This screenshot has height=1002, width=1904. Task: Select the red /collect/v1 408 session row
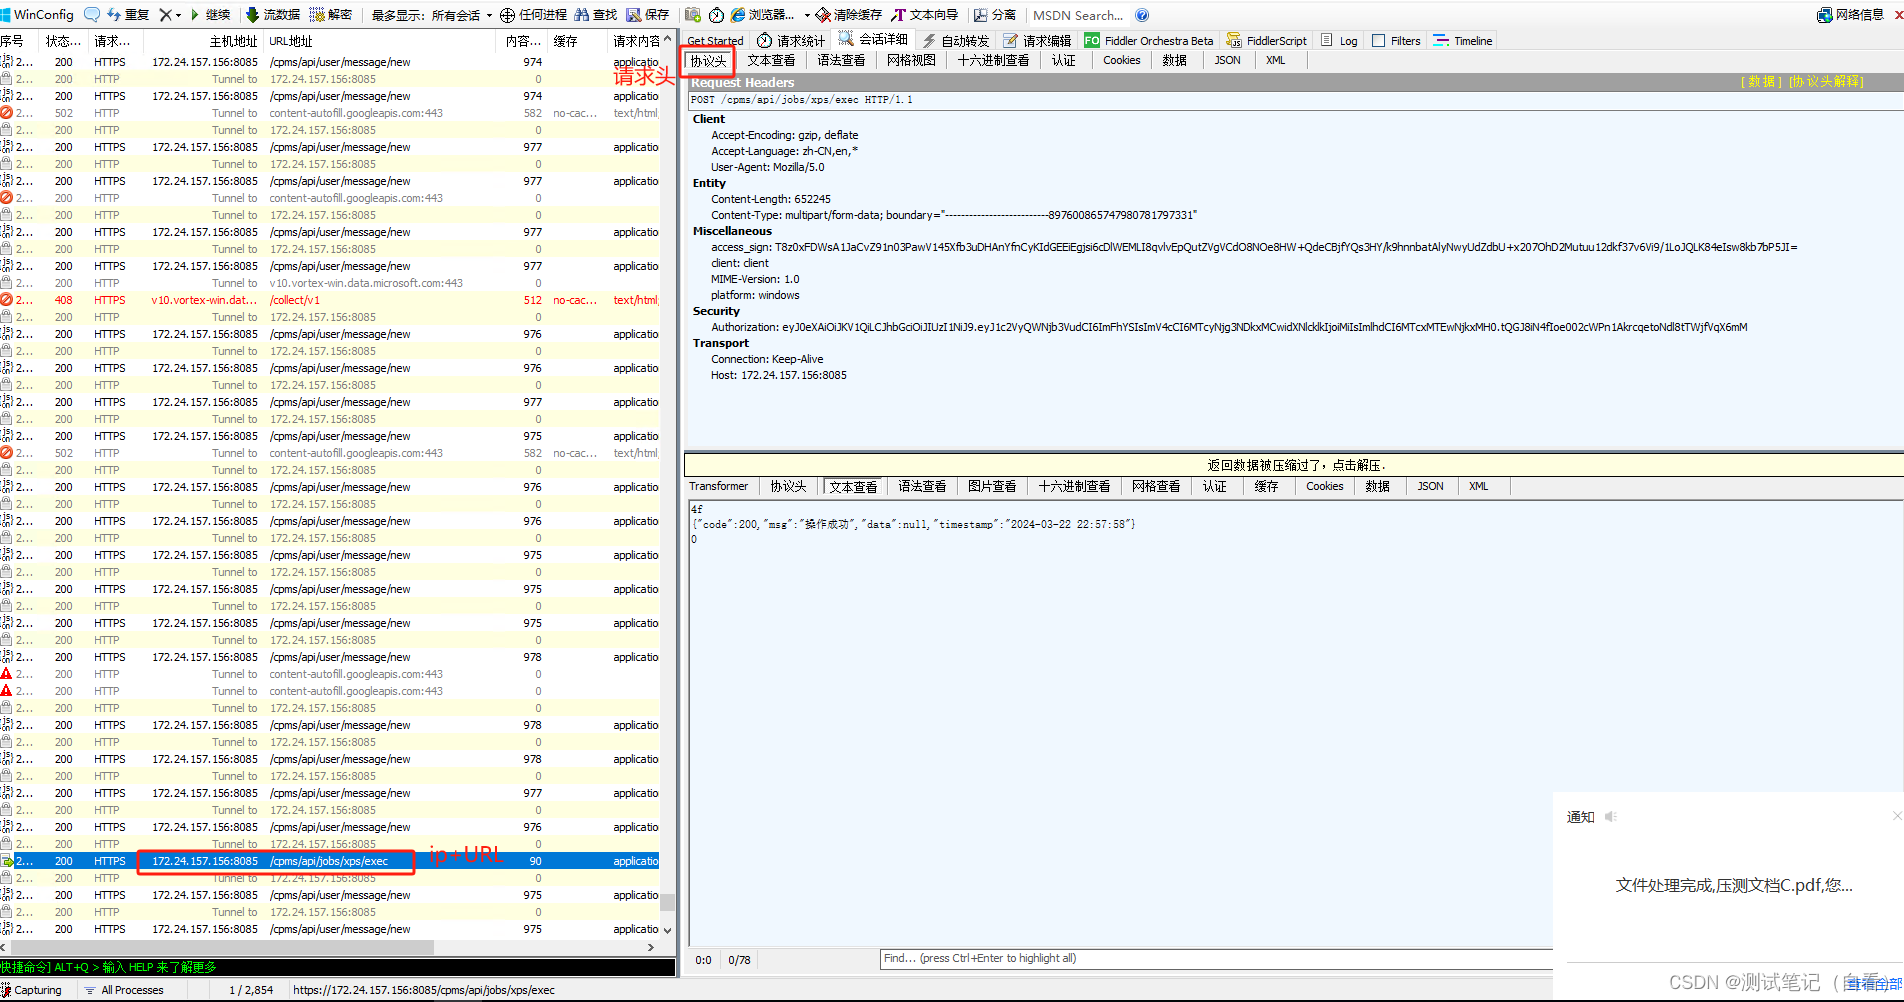[x=330, y=300]
